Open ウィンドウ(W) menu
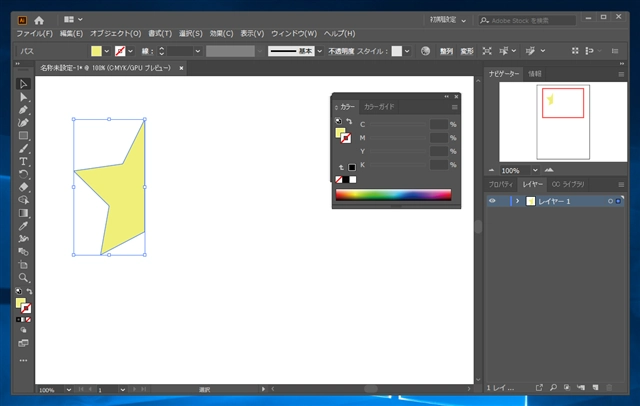The image size is (640, 406). click(294, 34)
